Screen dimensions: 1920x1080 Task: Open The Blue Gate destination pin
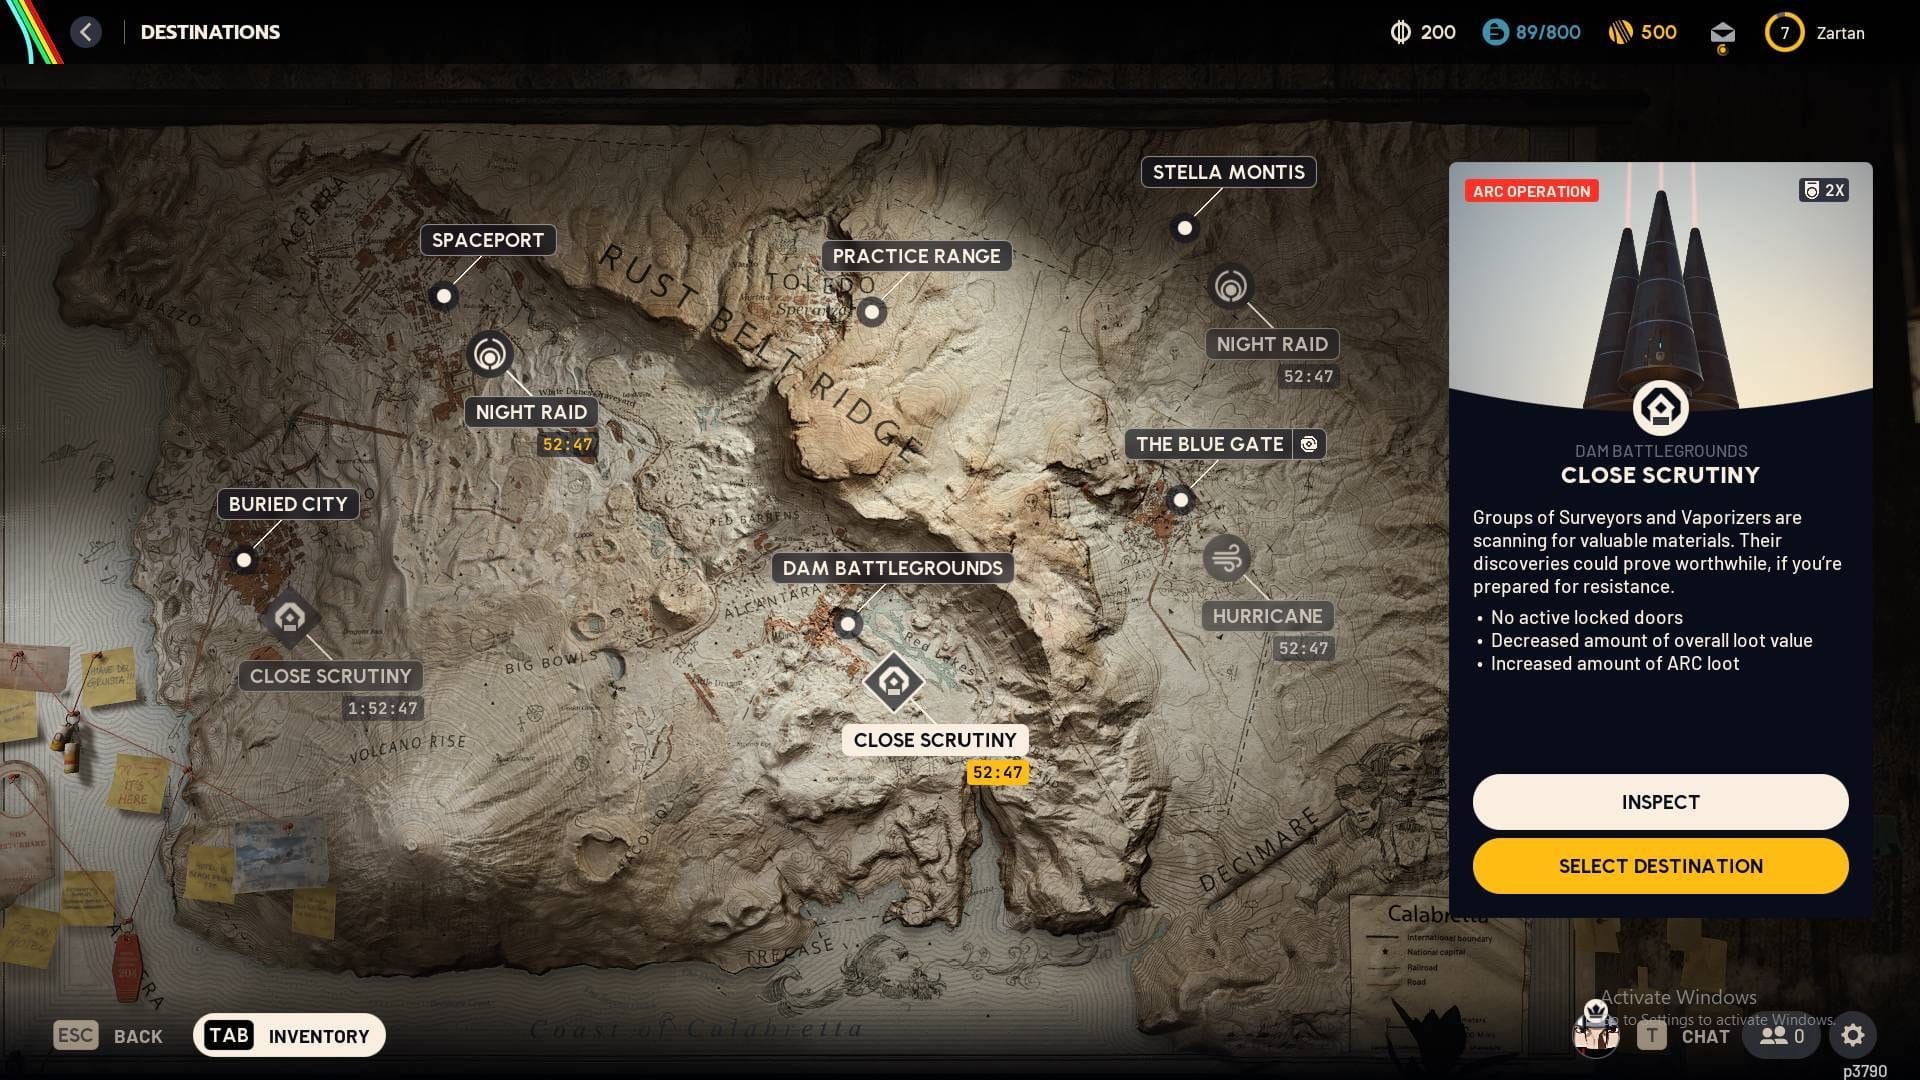click(1182, 500)
